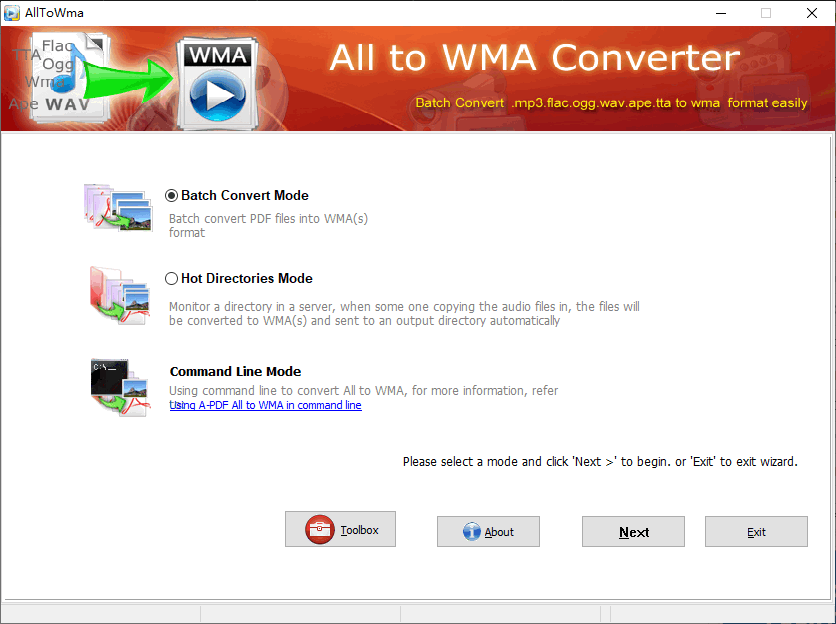The width and height of the screenshot is (836, 624).
Task: Click the 'Batch Convert .mp3.flac.ogg' banner subtitle
Action: (x=612, y=103)
